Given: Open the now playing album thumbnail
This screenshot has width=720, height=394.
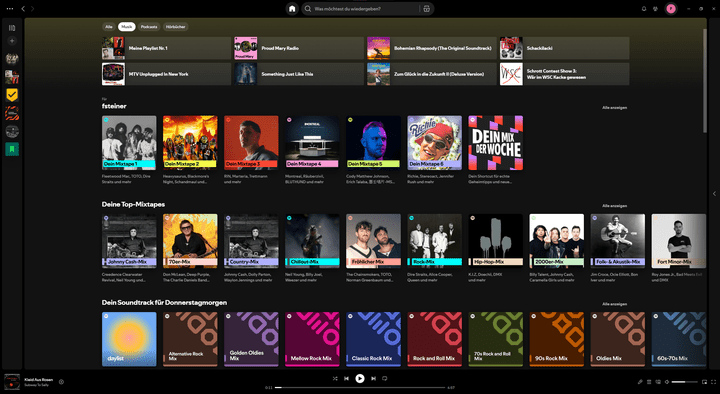Looking at the screenshot, I should (x=12, y=382).
